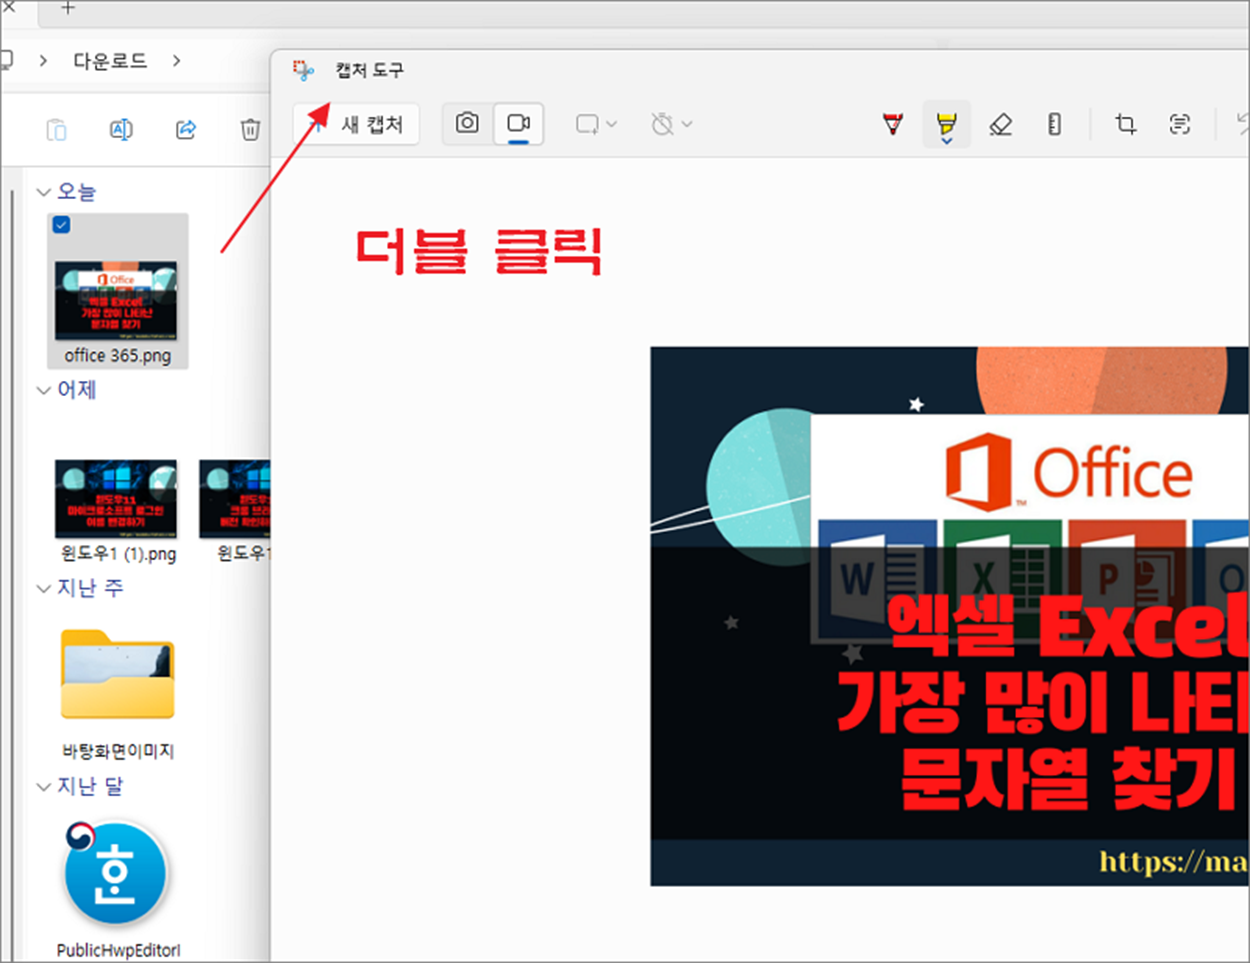Click the 윈도우1 (1).png file name

click(118, 553)
